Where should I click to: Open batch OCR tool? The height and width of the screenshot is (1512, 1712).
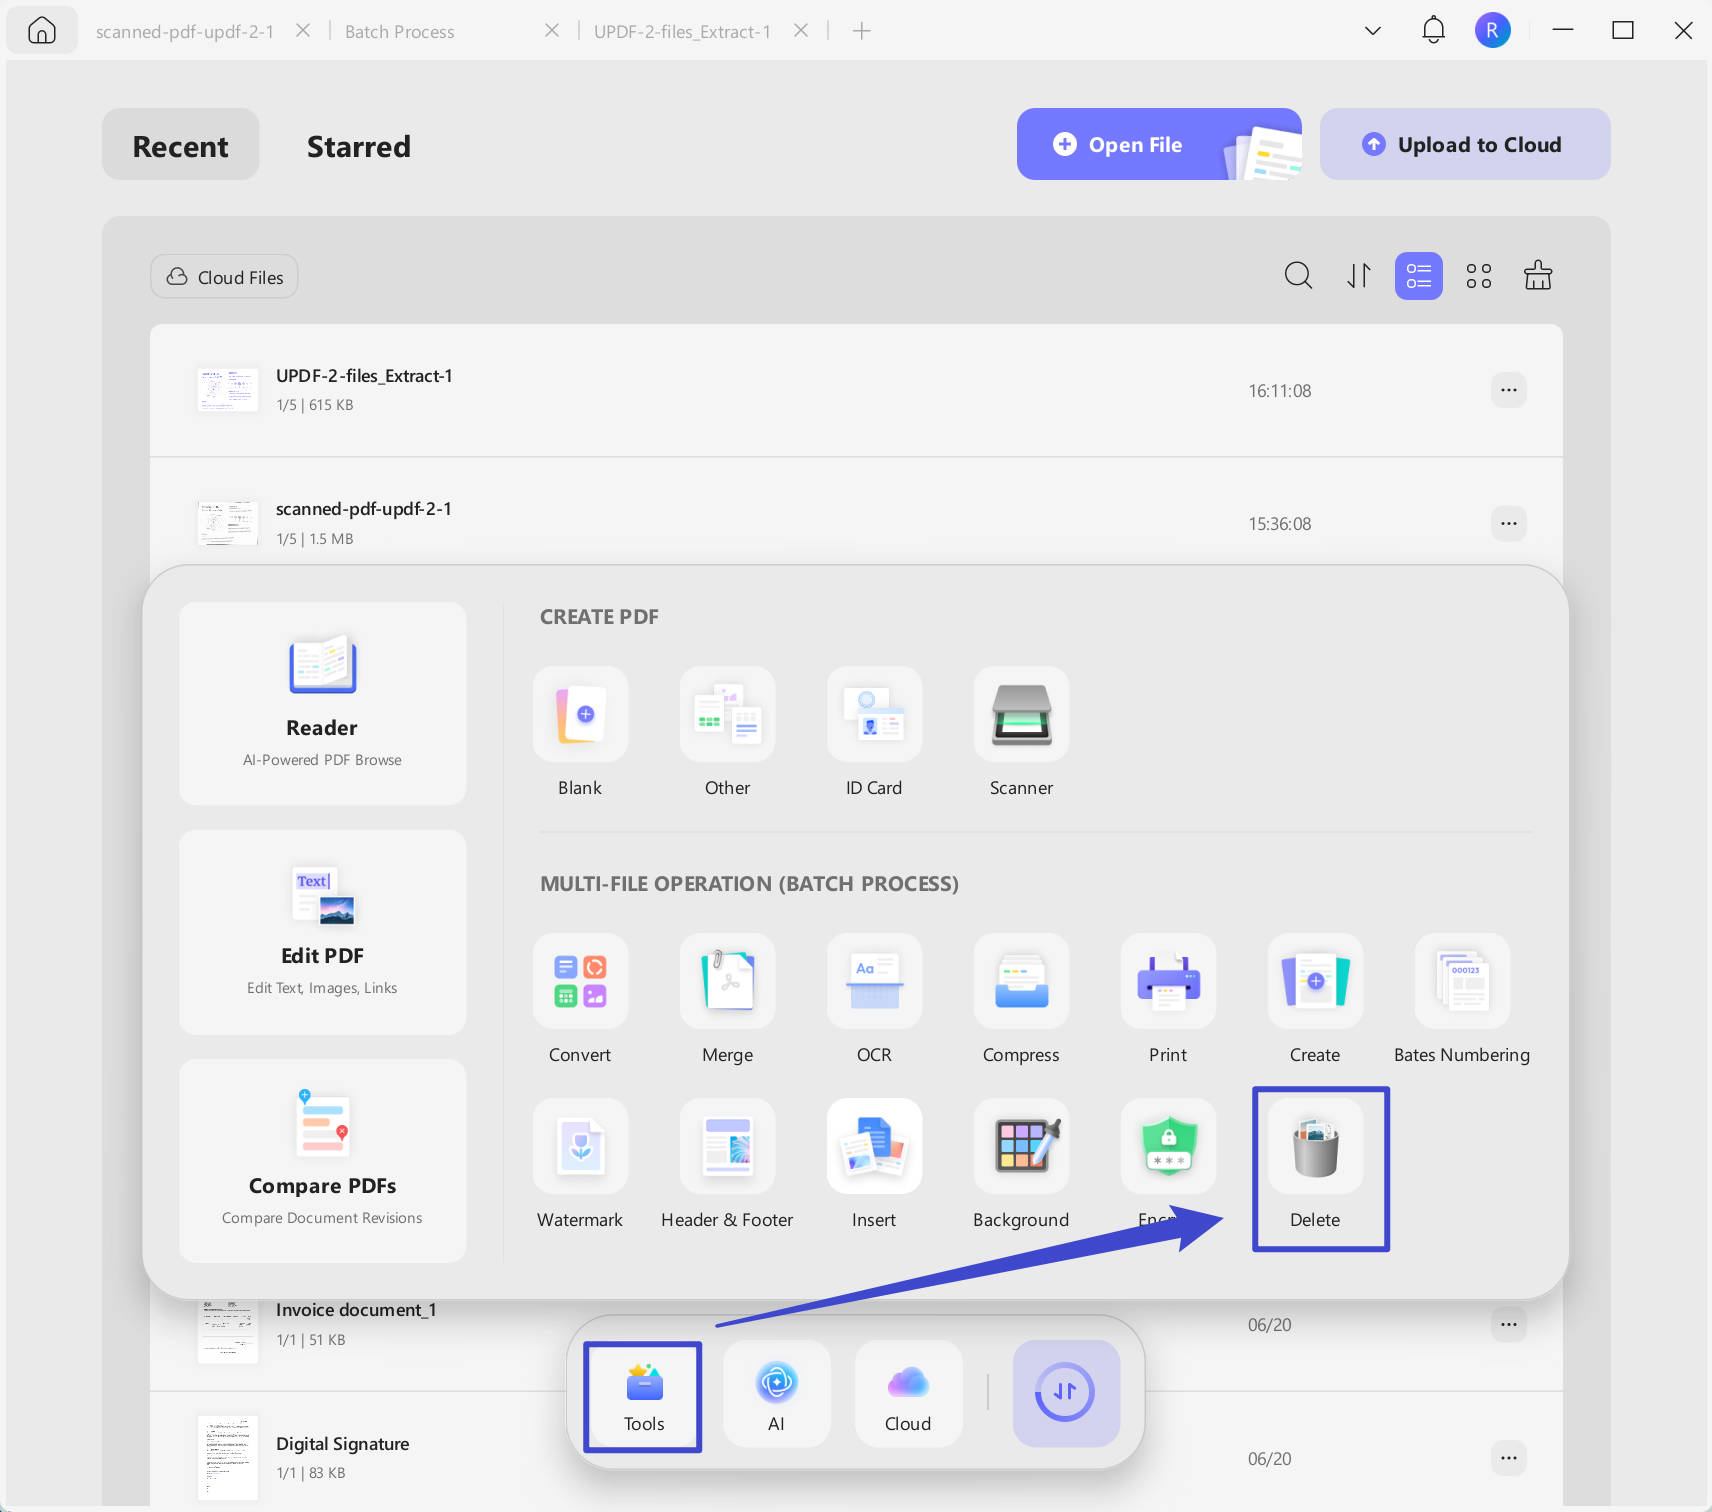click(874, 981)
